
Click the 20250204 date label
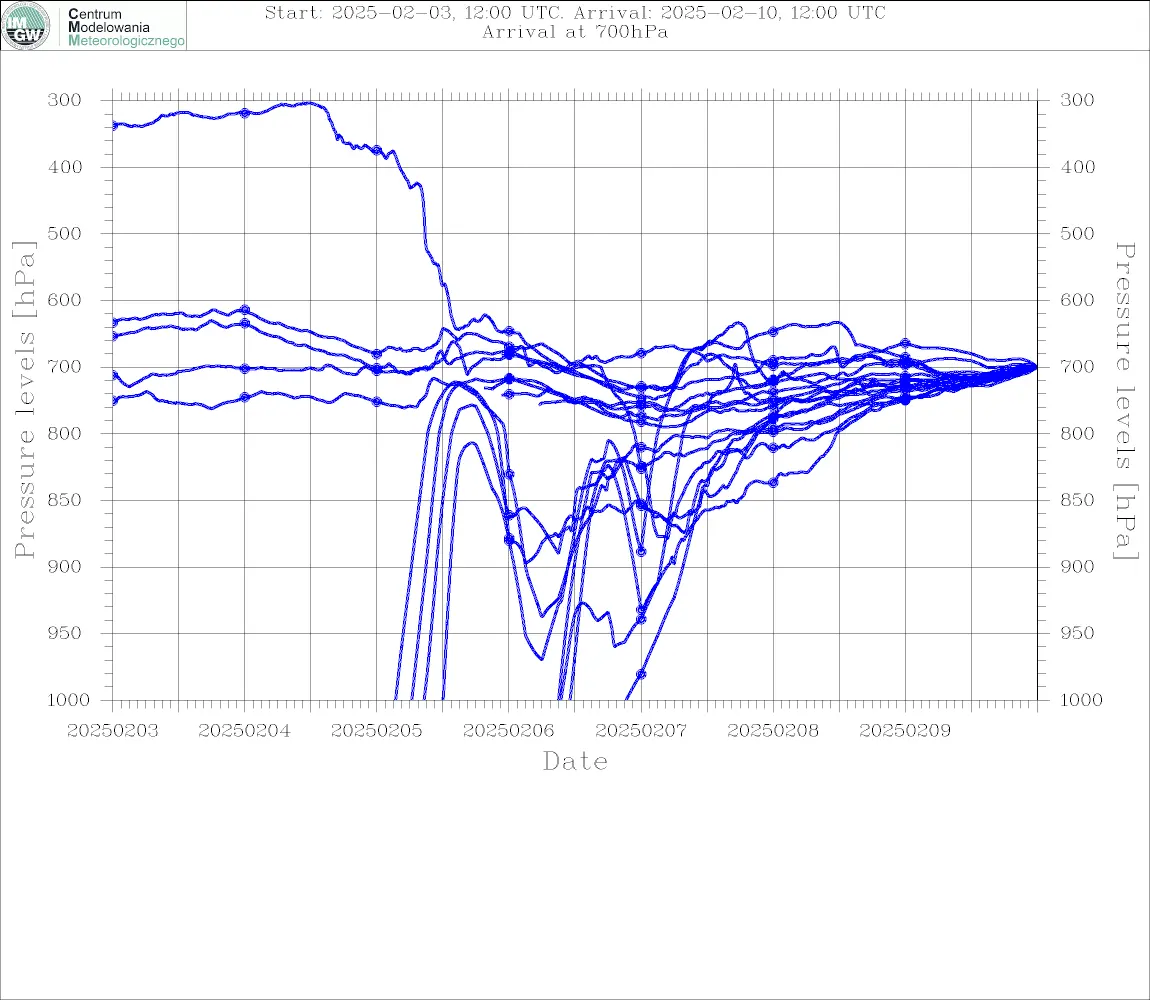(244, 731)
